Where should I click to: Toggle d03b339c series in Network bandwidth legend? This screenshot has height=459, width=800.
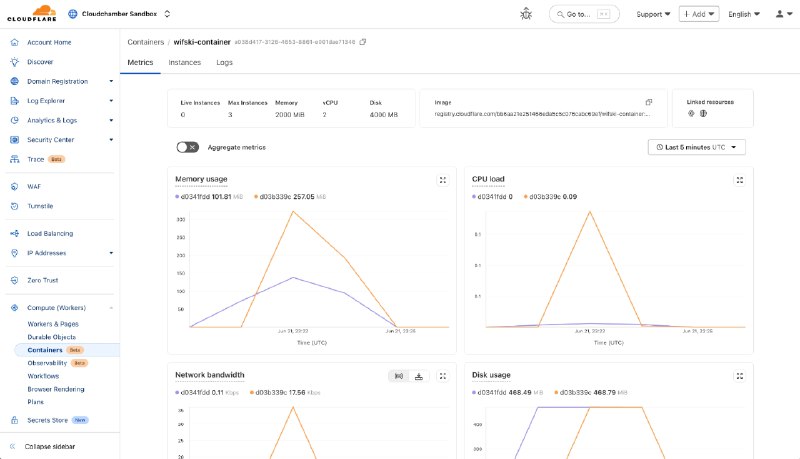coord(285,392)
